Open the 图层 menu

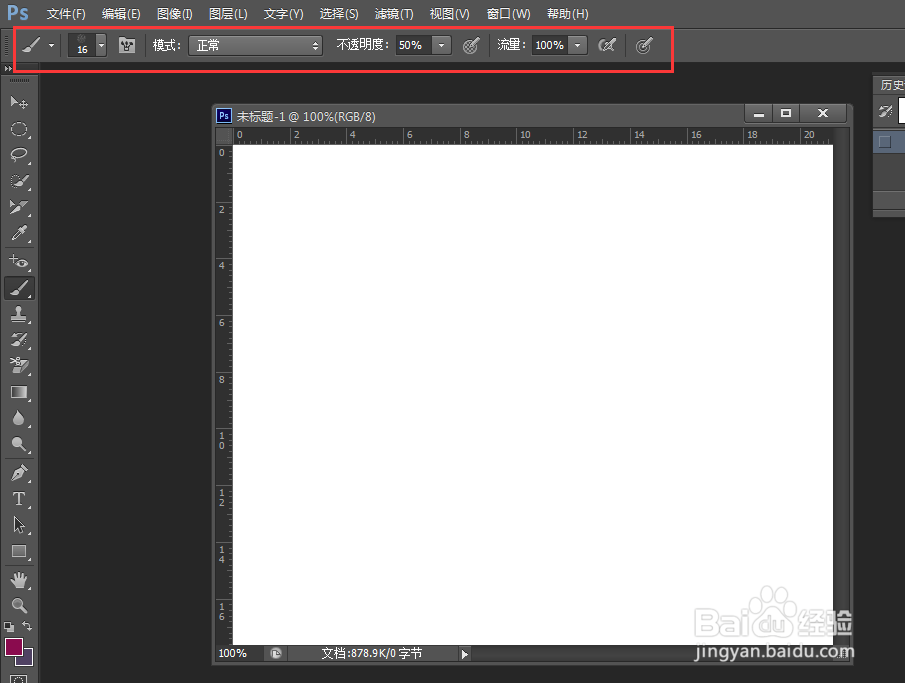click(x=228, y=13)
